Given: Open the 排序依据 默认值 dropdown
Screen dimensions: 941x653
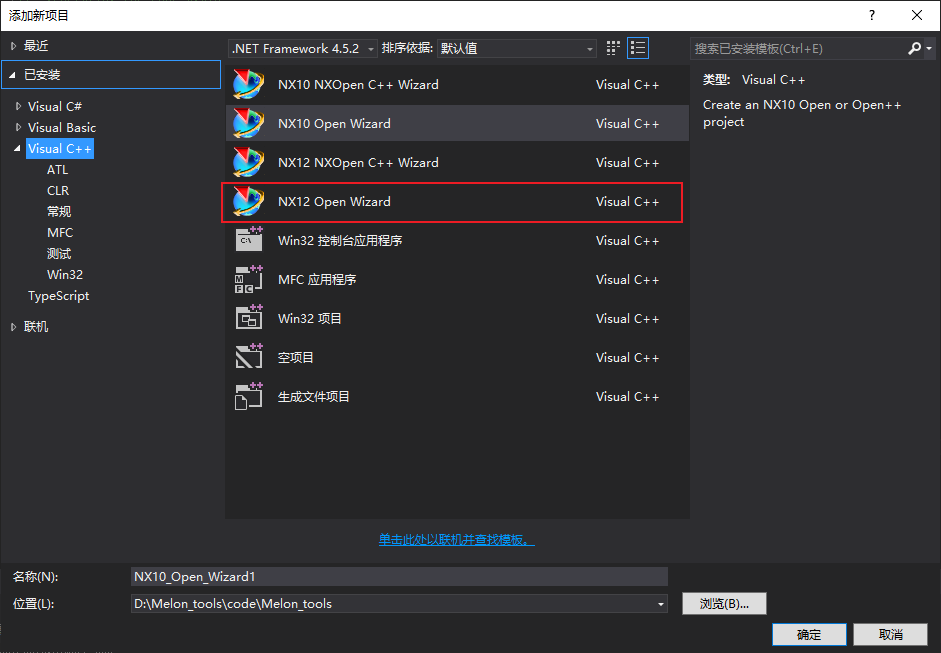Looking at the screenshot, I should pyautogui.click(x=517, y=49).
